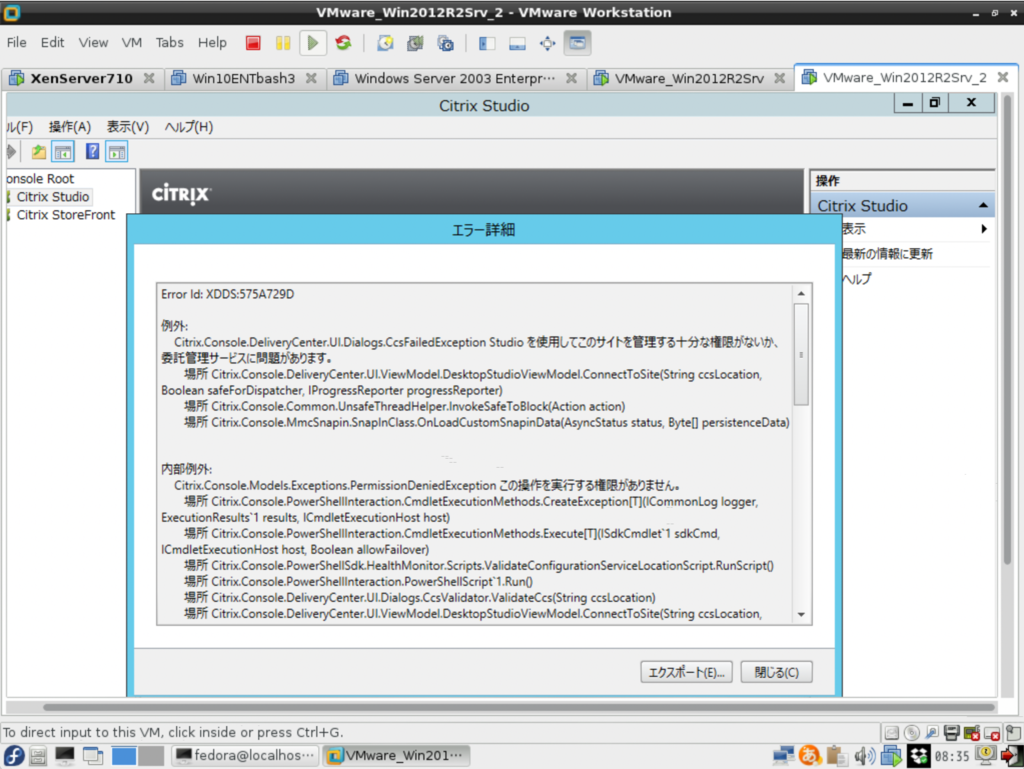Click the MMC show/hide console tree icon
Image resolution: width=1024 pixels, height=769 pixels.
pos(63,152)
